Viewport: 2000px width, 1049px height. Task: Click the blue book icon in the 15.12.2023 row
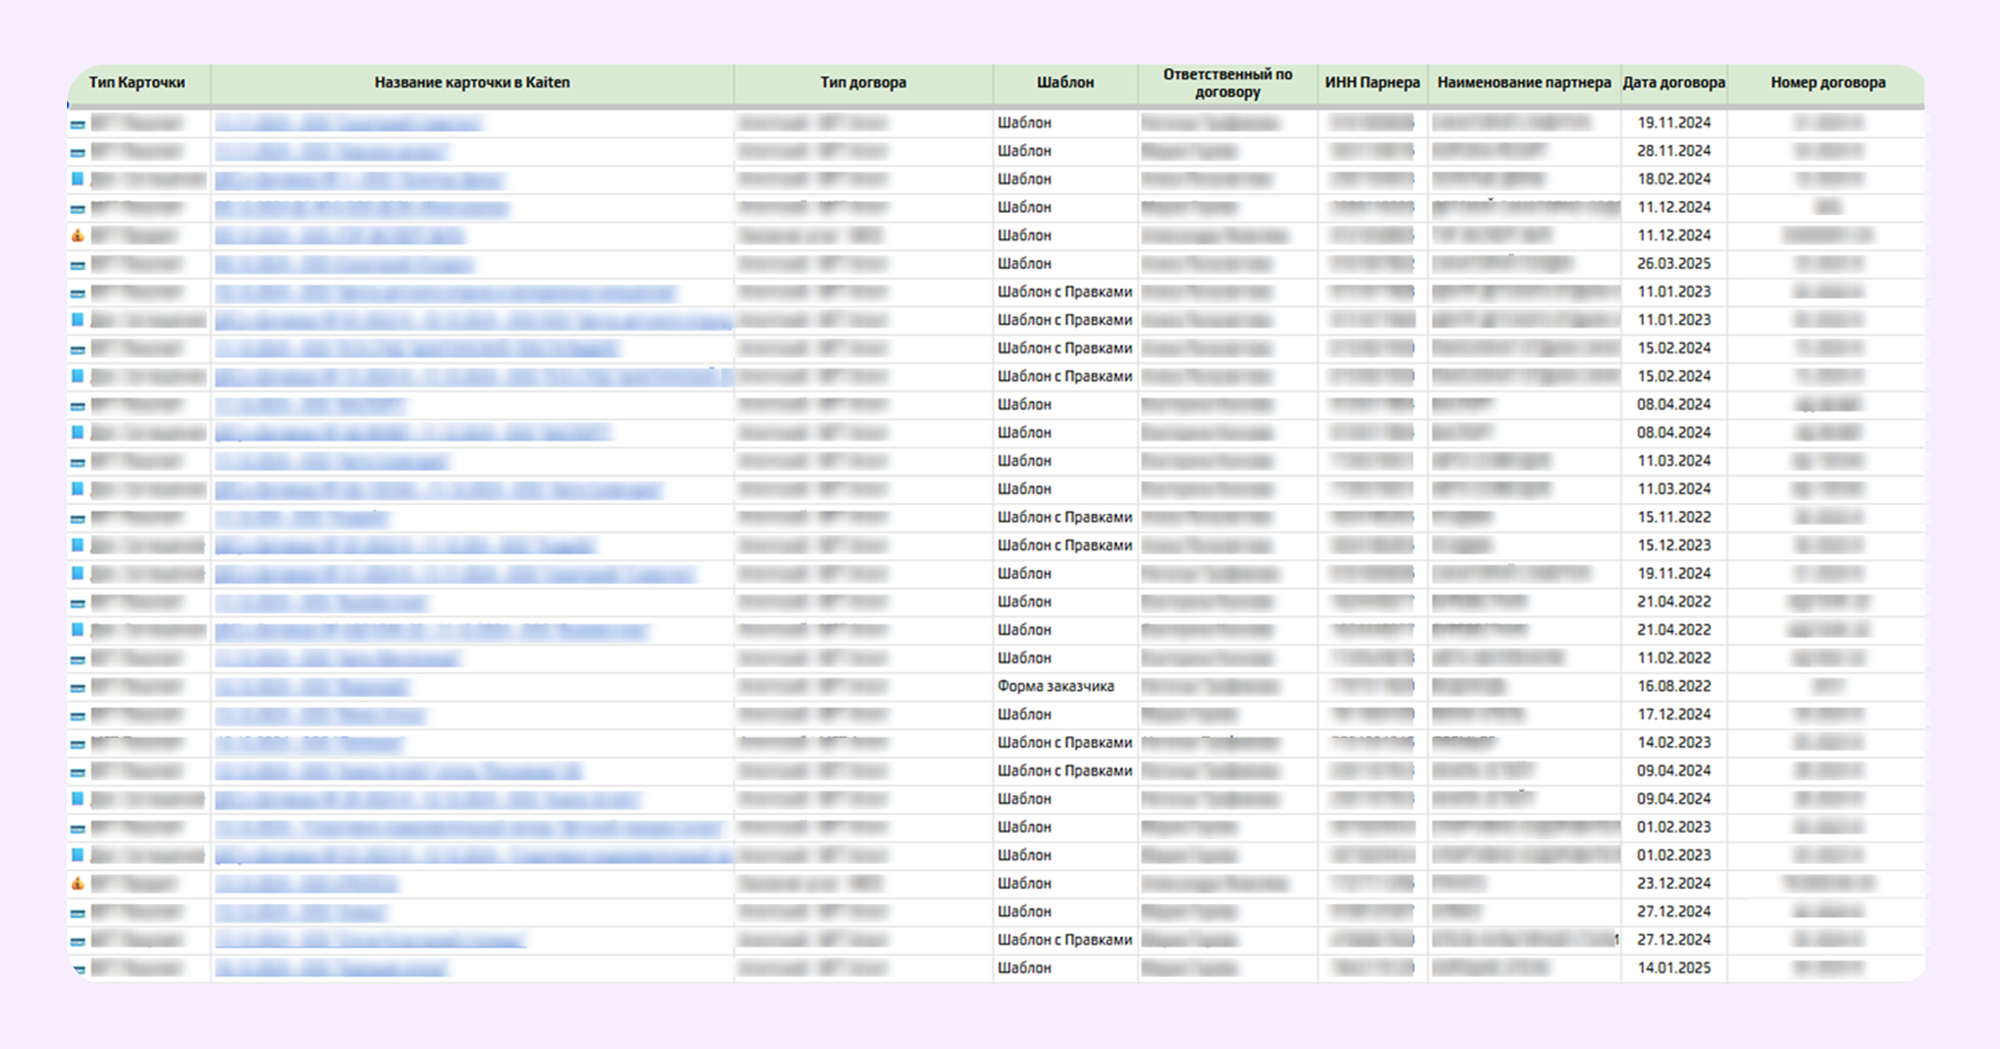point(78,545)
